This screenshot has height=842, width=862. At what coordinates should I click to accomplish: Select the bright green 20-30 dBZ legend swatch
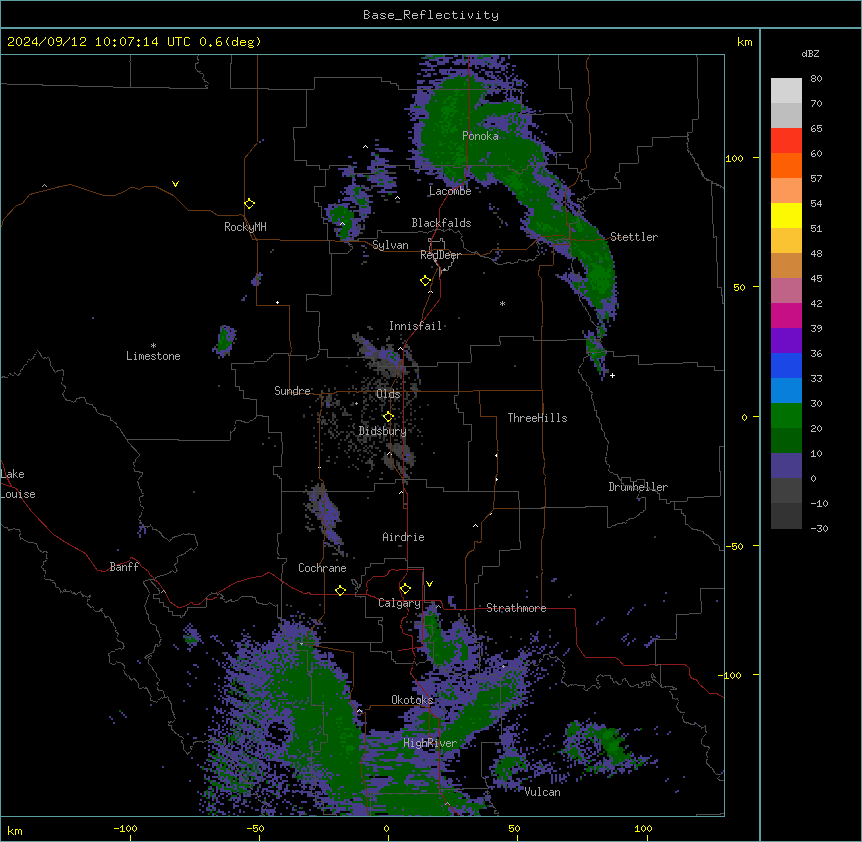click(786, 416)
